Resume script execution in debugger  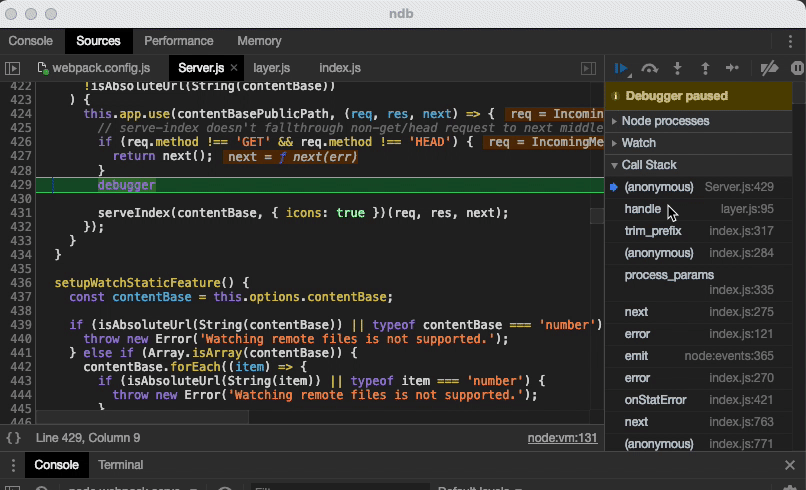pos(622,68)
